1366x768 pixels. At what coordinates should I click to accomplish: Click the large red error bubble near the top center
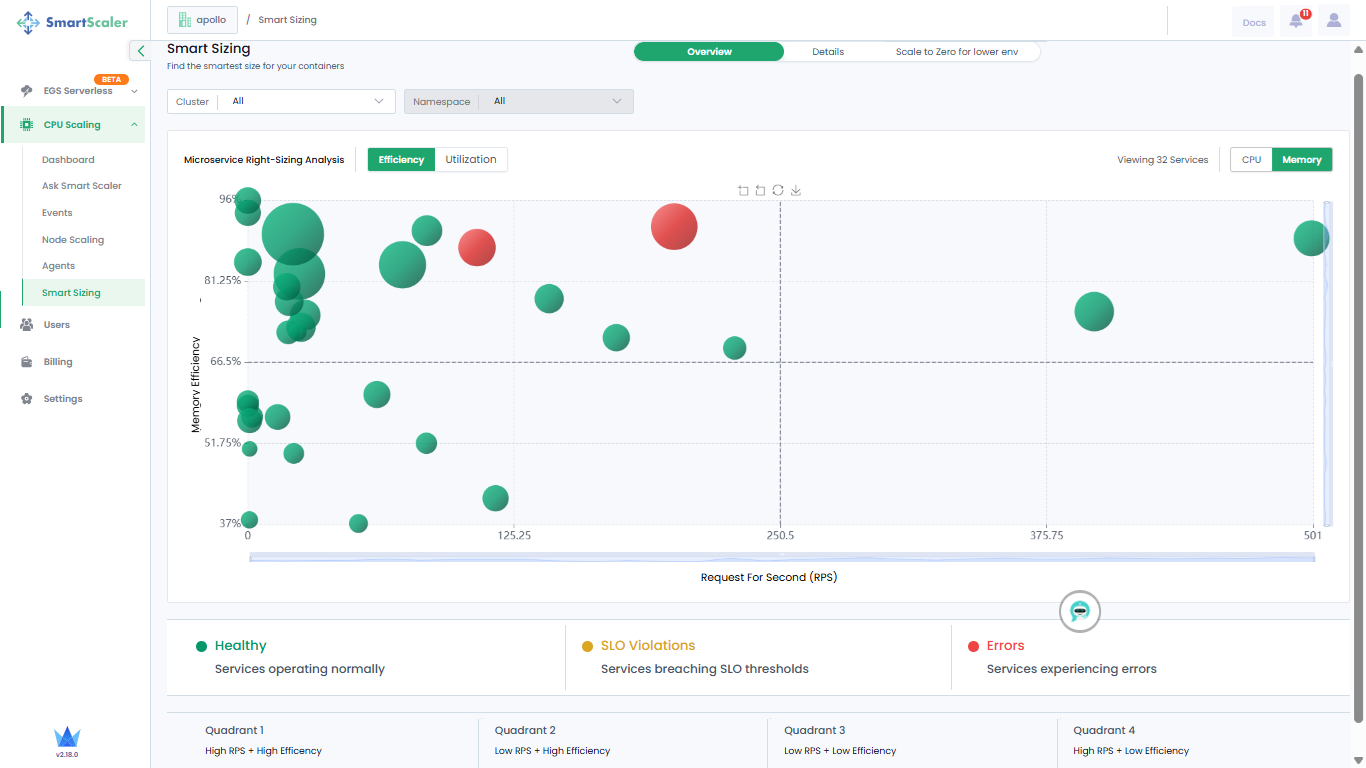coord(674,226)
